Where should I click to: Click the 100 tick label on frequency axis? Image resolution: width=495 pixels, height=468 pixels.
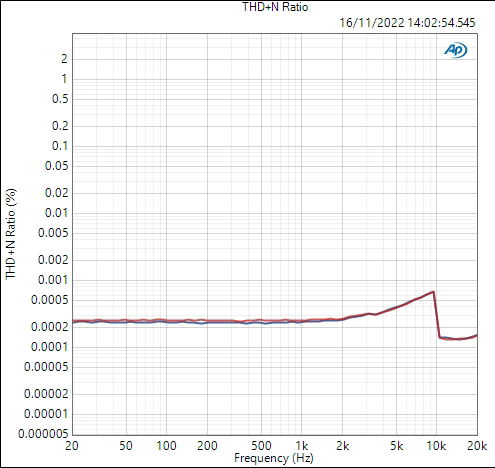click(x=166, y=446)
